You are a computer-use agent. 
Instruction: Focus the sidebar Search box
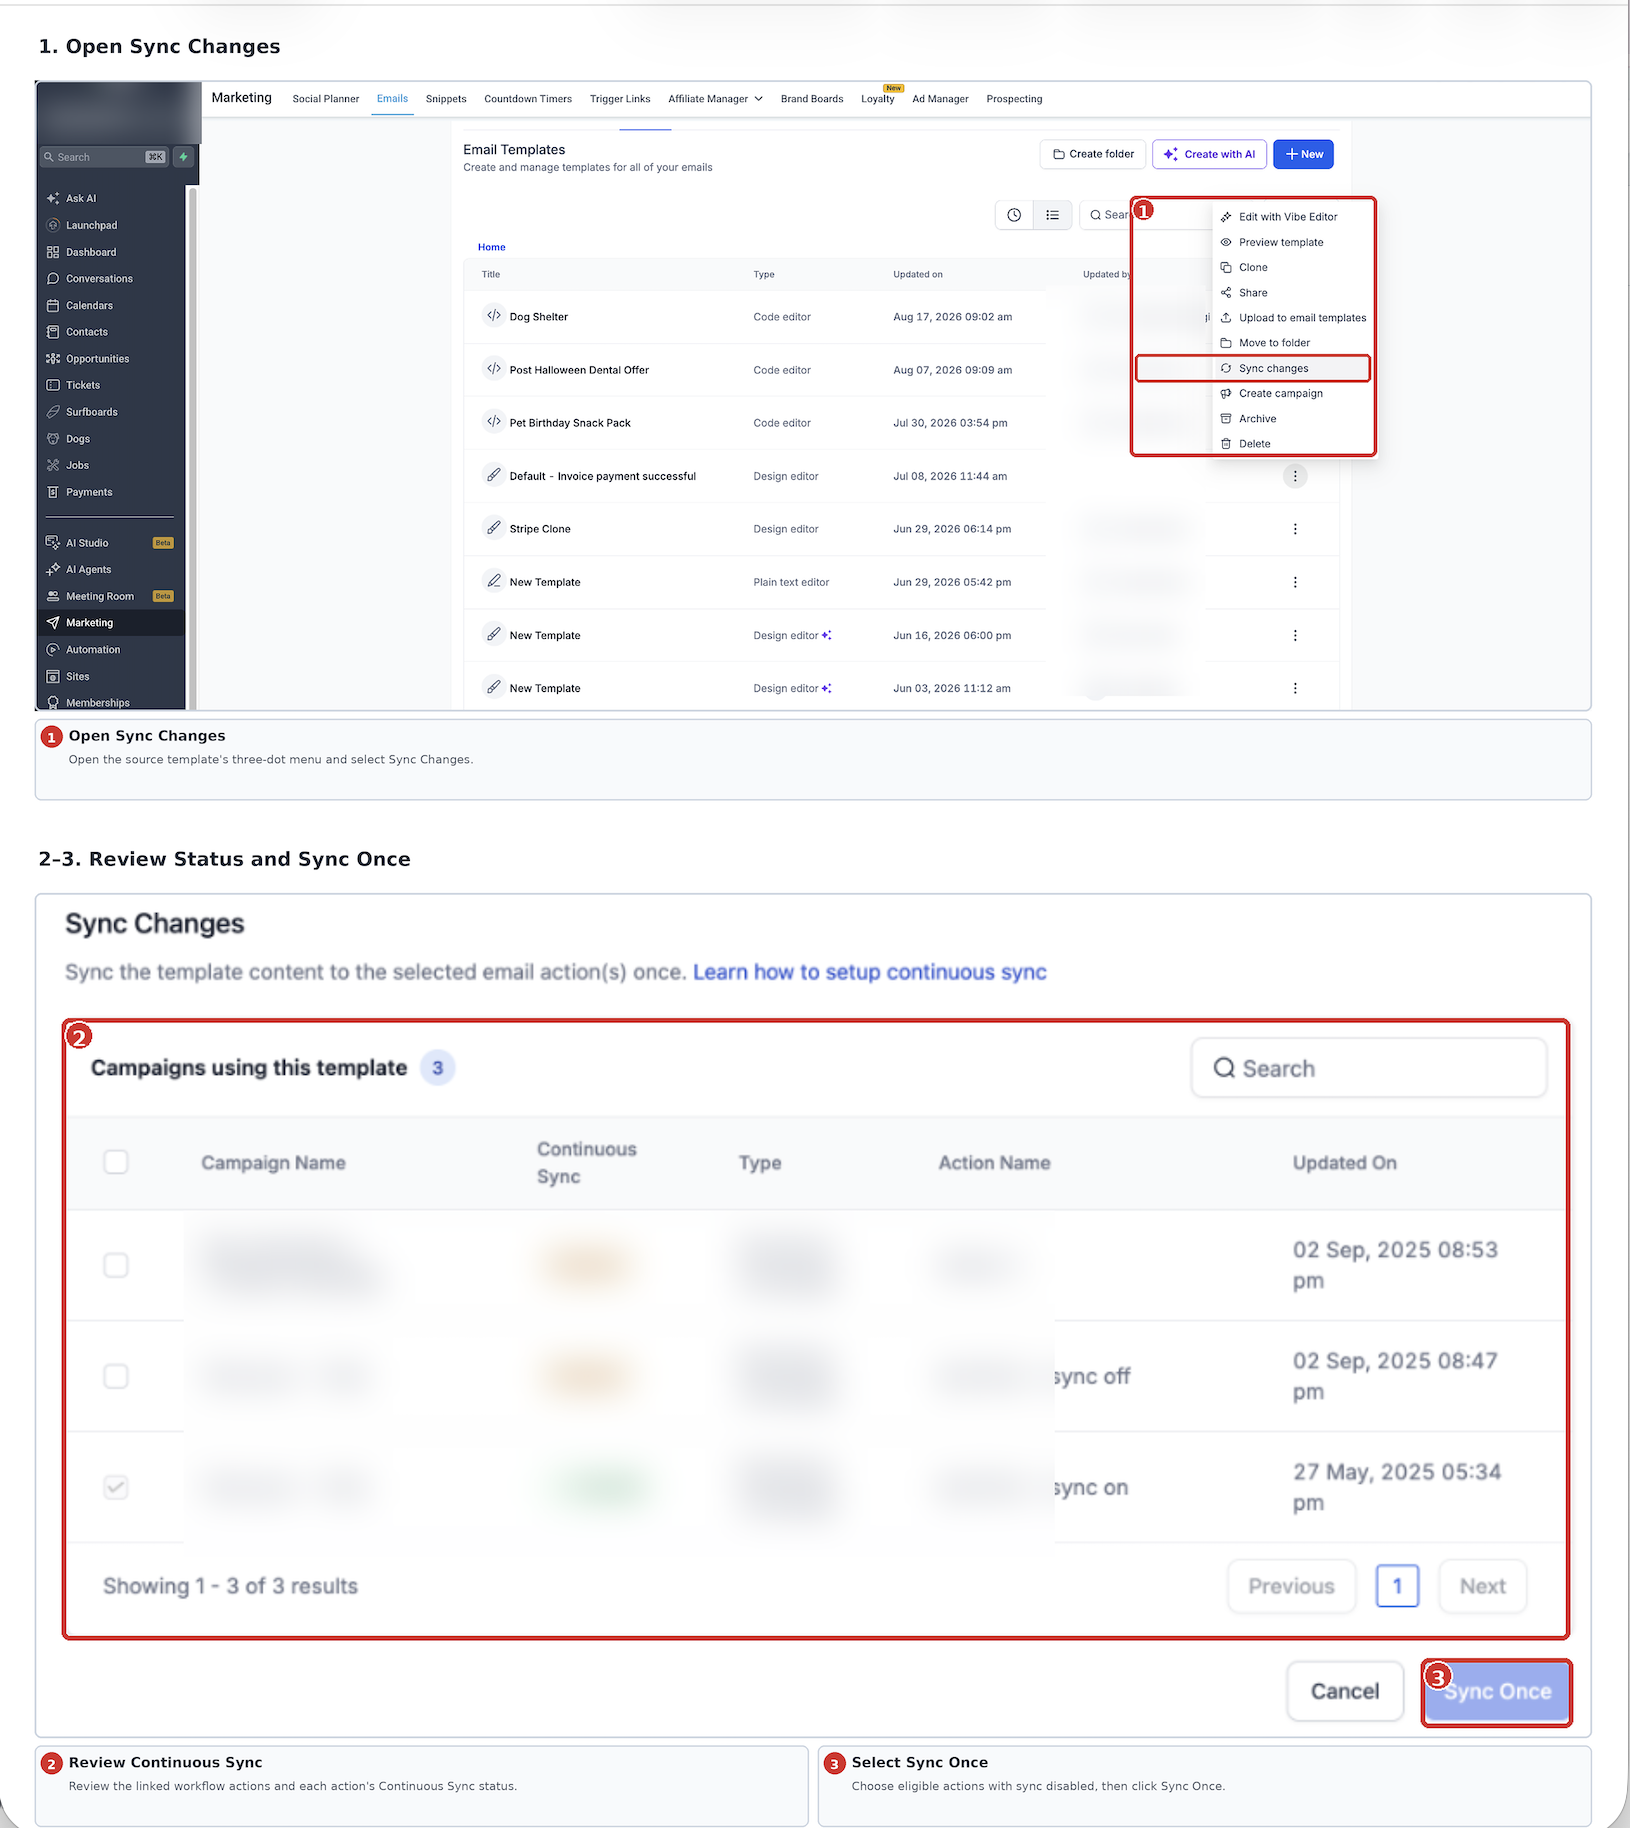point(104,157)
